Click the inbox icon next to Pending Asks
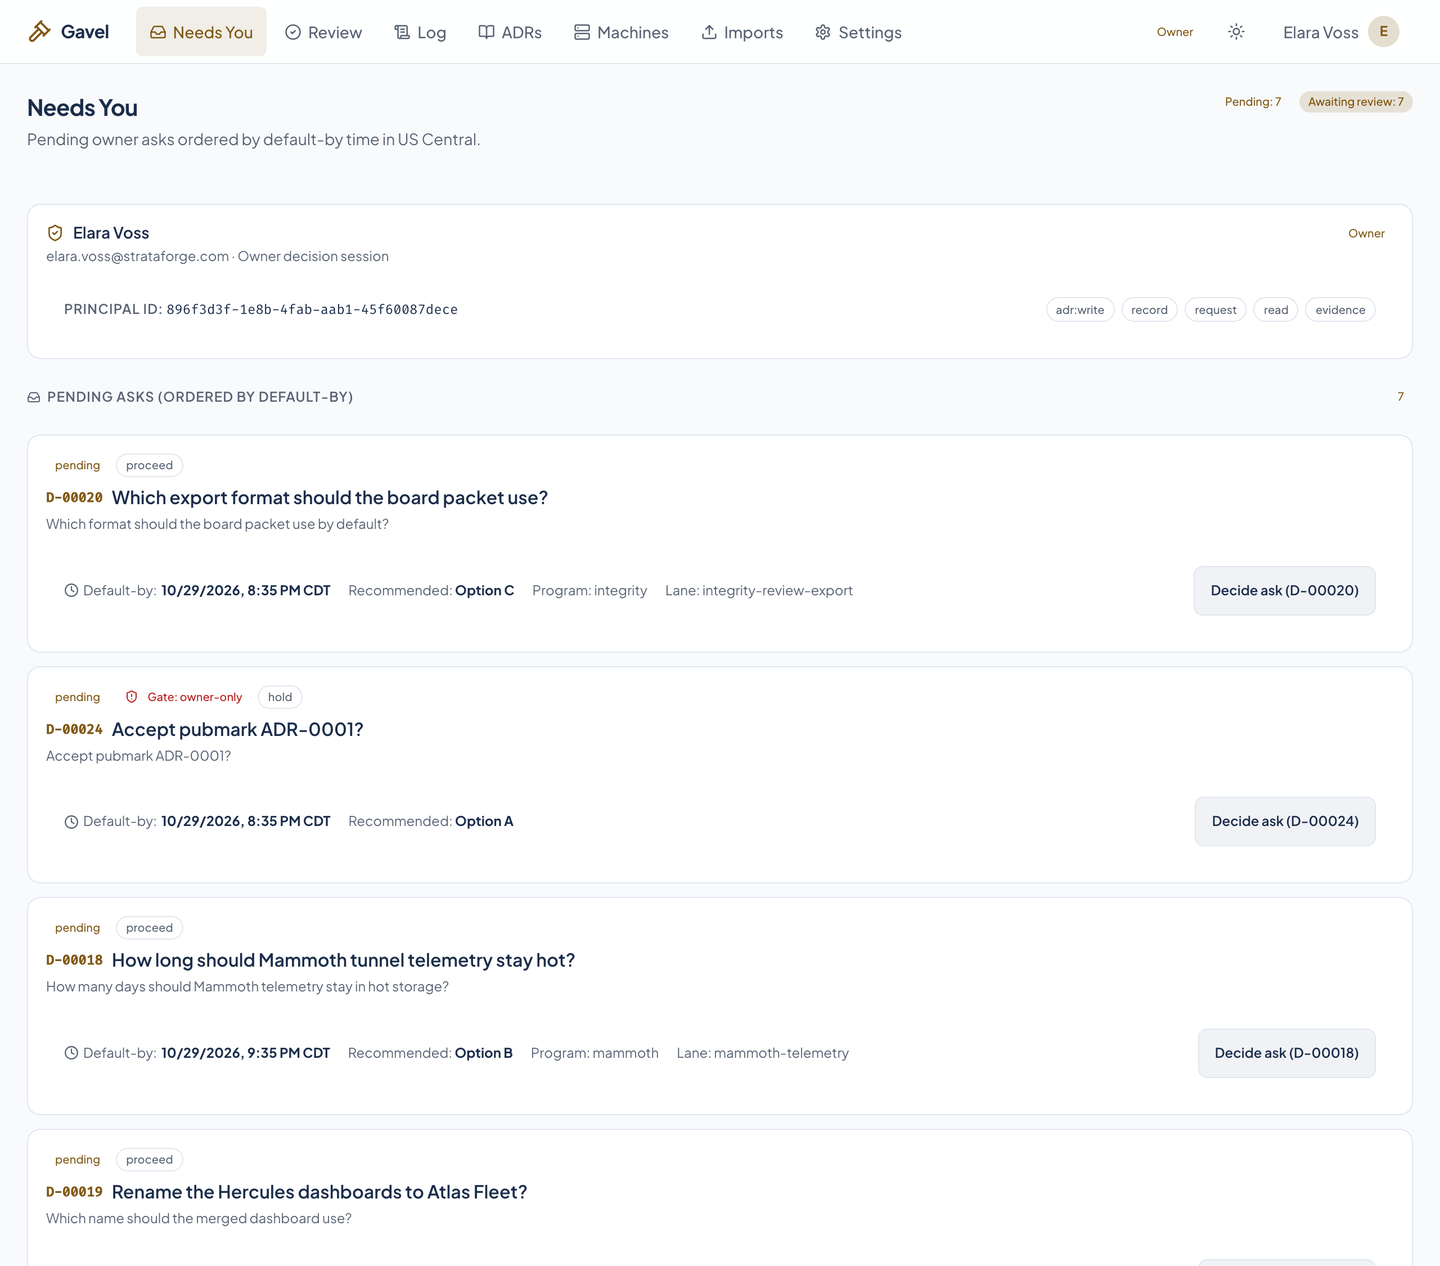Image resolution: width=1440 pixels, height=1266 pixels. pyautogui.click(x=34, y=397)
